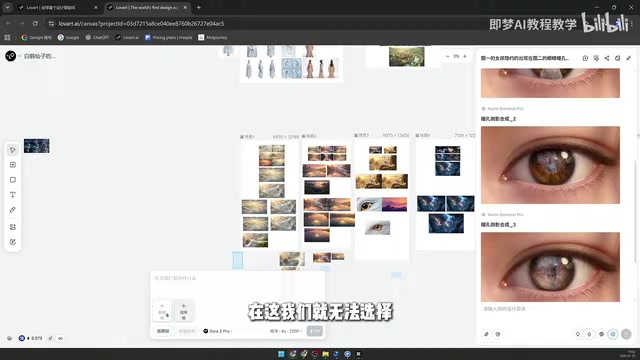Select the dark thumbnail on left canvas
Screen dimensions: 640x360
coord(37,146)
